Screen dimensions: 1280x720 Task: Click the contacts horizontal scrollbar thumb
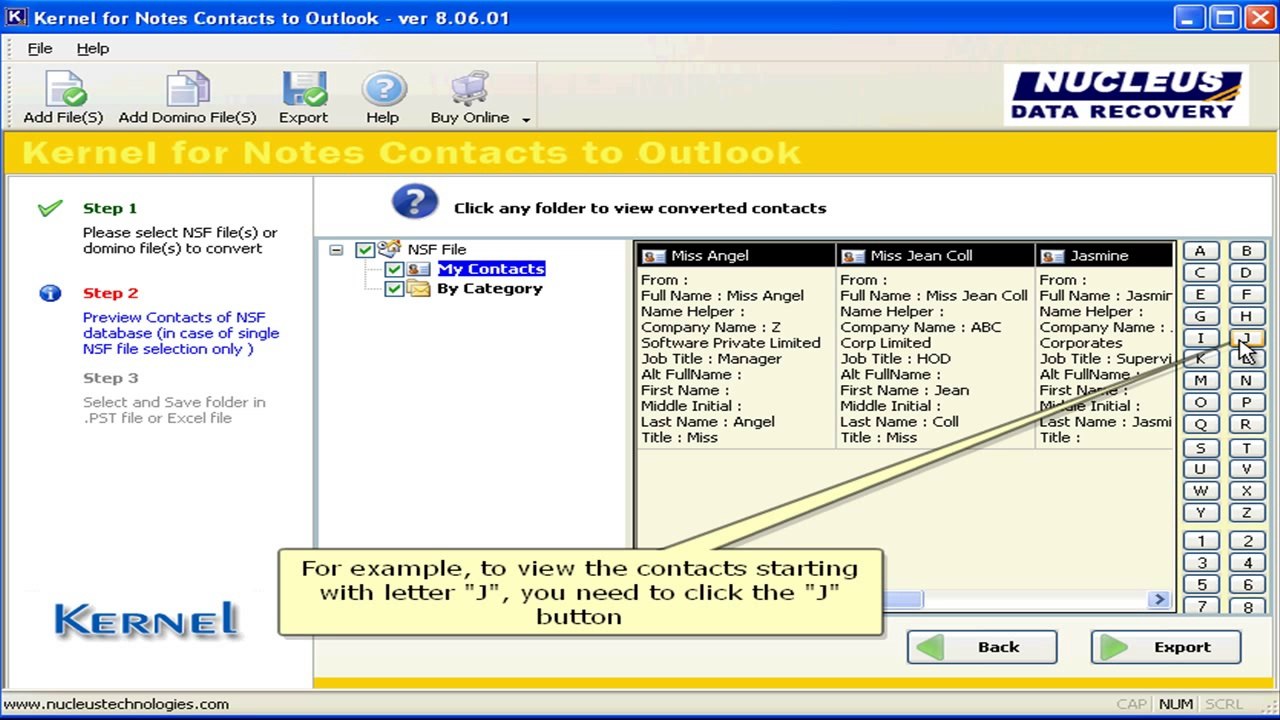click(903, 600)
